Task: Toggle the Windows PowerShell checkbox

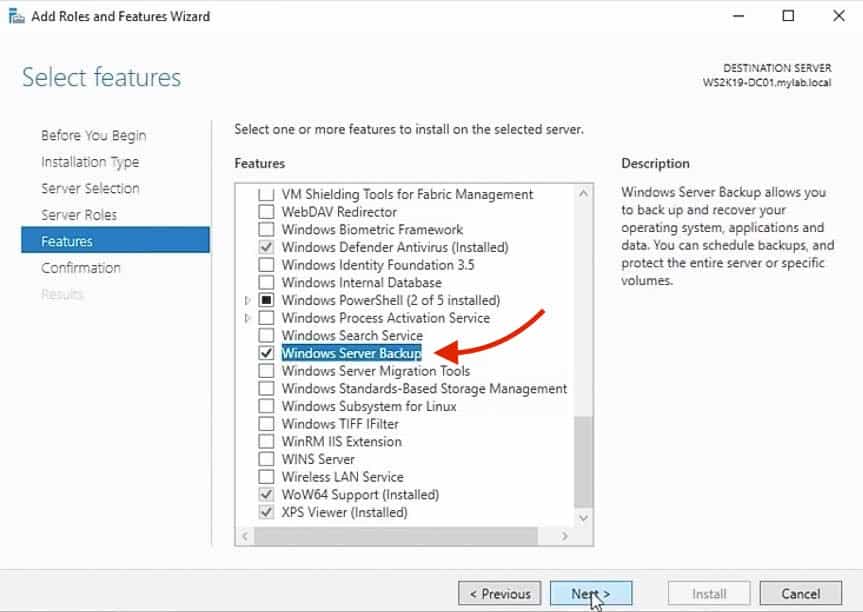Action: 266,300
